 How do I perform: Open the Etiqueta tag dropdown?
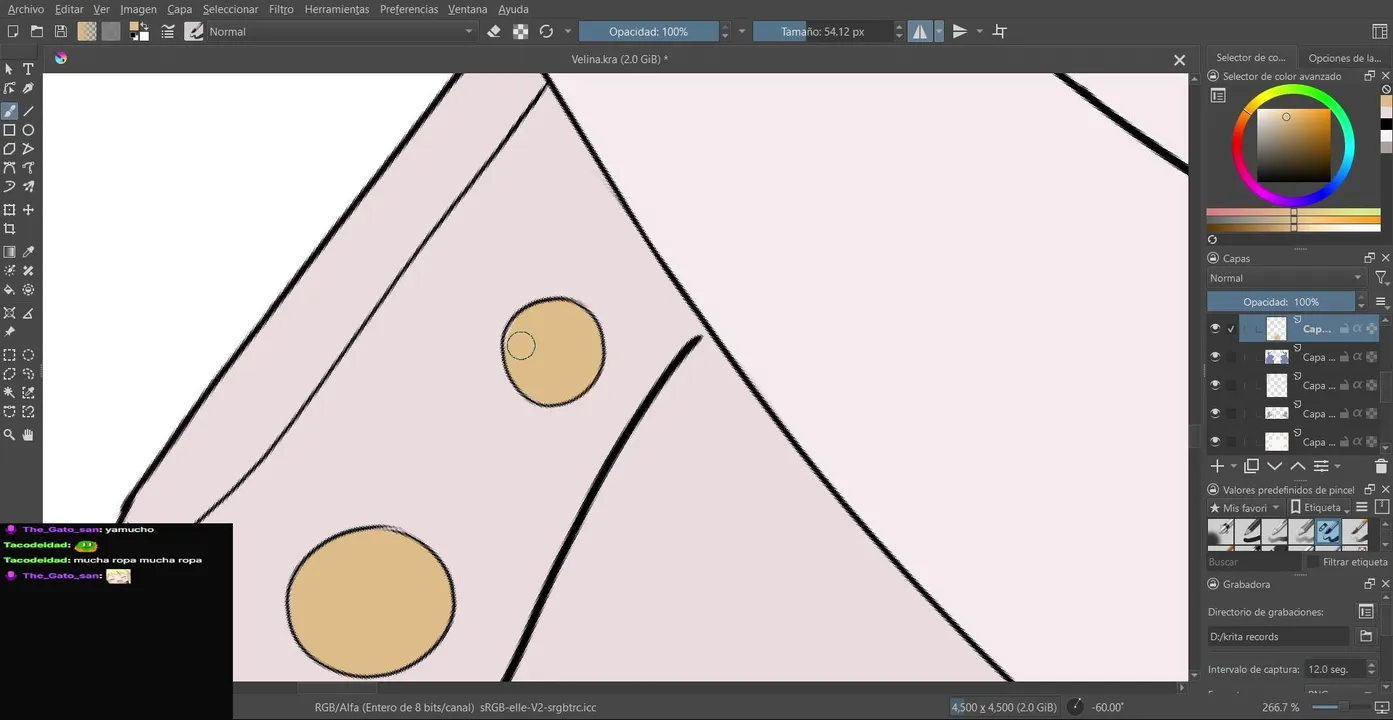coord(1319,508)
